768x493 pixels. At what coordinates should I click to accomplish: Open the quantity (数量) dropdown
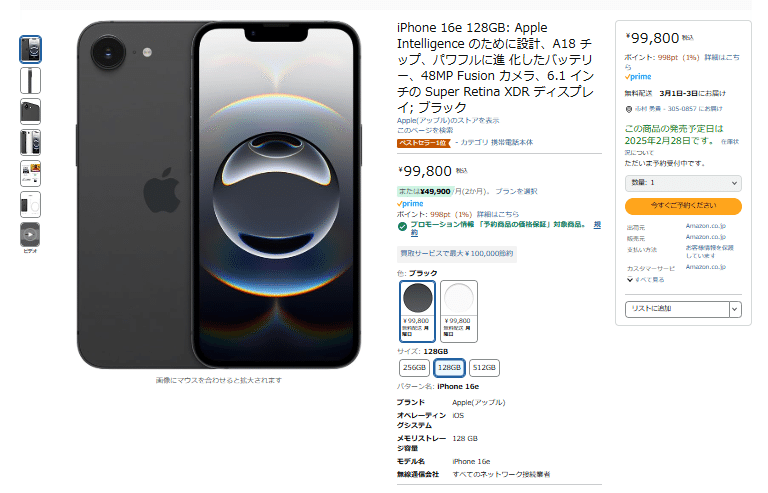tap(683, 183)
